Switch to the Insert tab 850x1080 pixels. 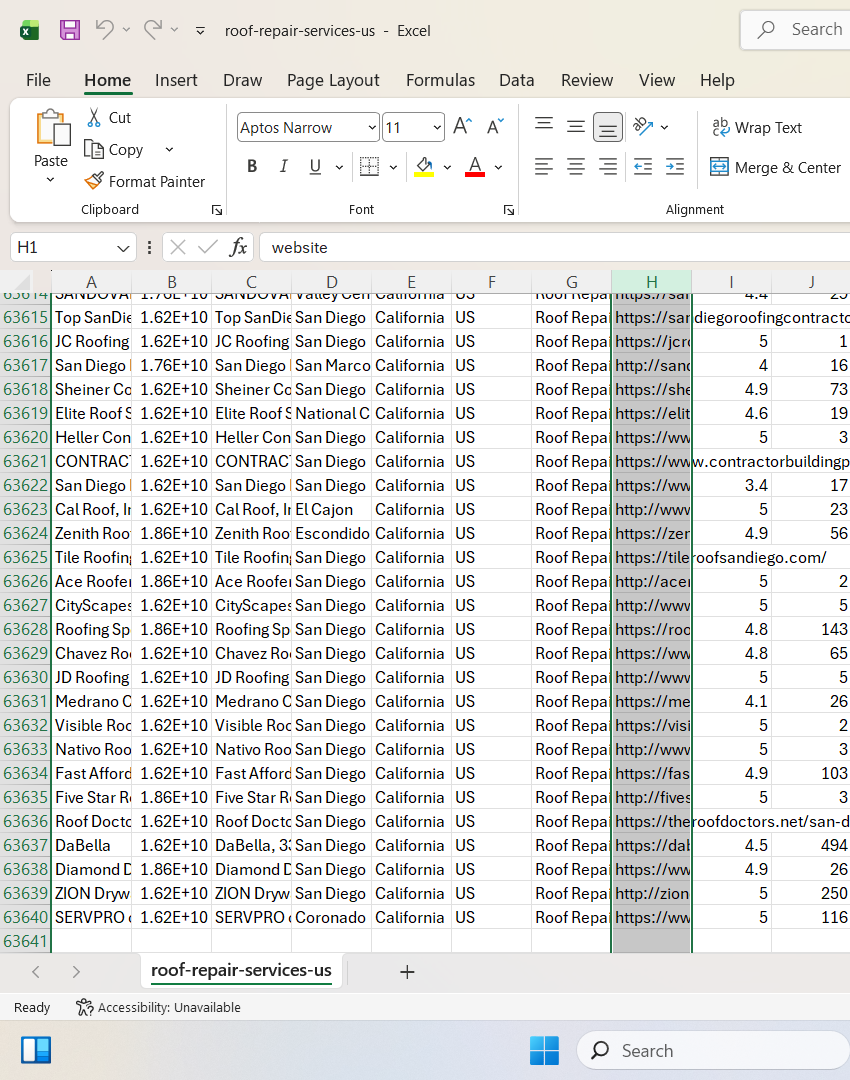pos(176,80)
